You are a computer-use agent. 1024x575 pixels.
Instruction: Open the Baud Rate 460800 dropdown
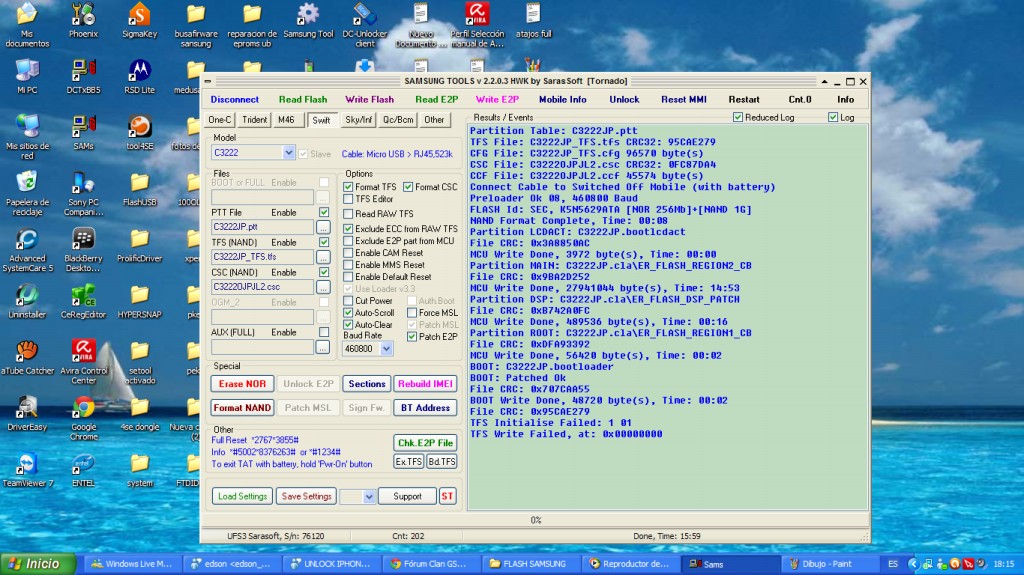[386, 348]
